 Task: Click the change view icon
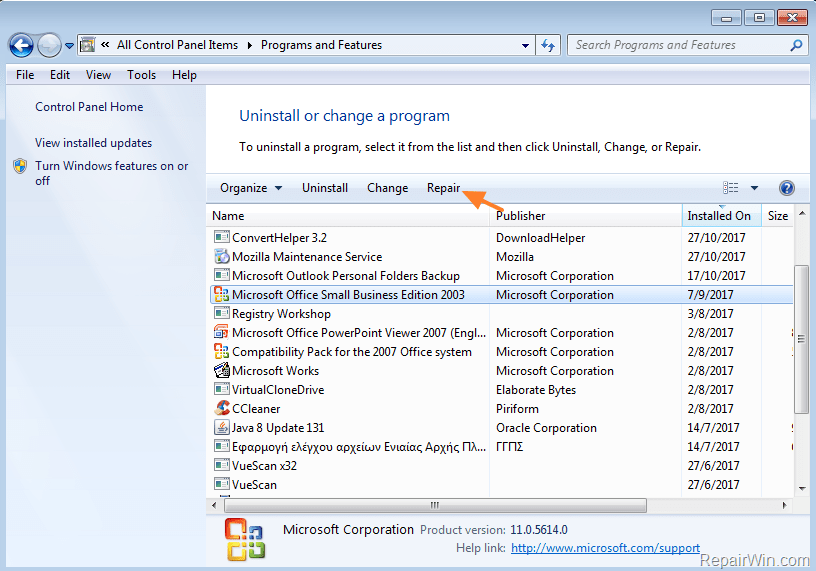[731, 188]
